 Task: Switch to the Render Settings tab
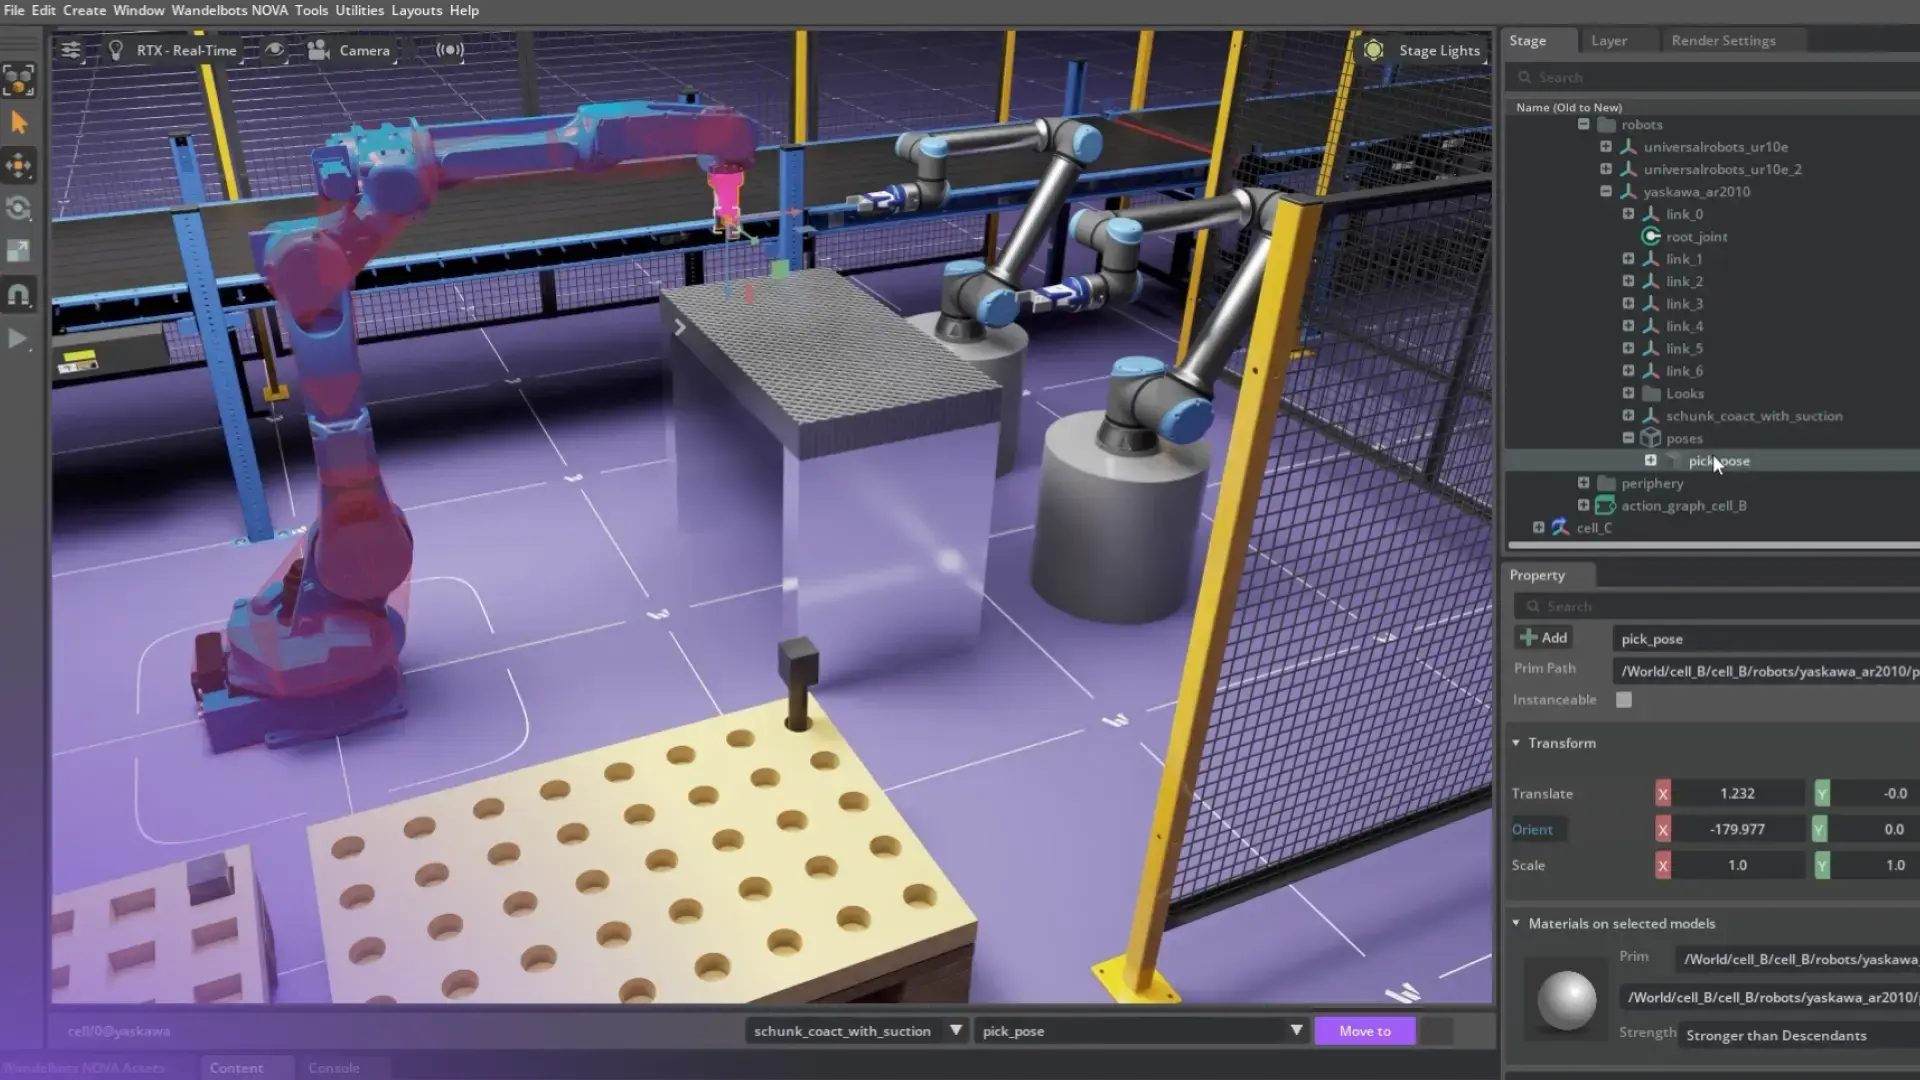tap(1723, 40)
